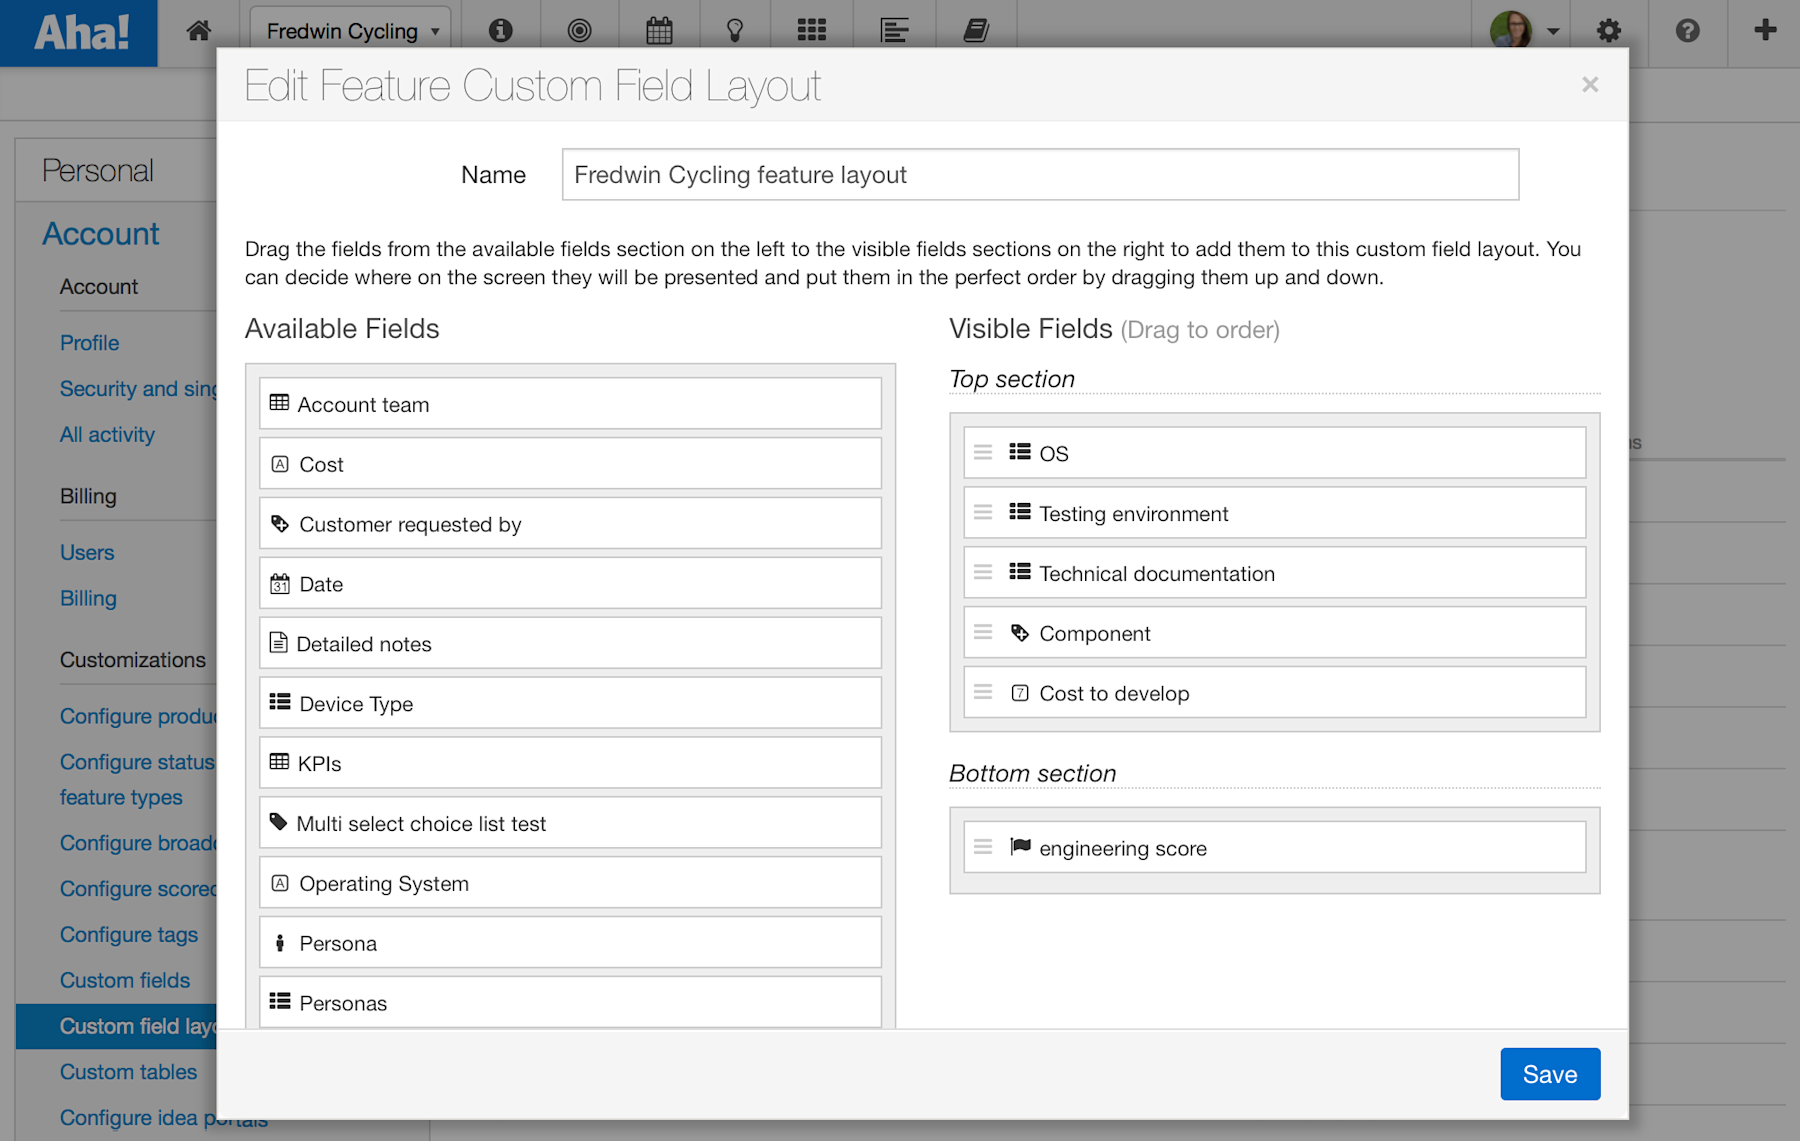Open the settings gear
The width and height of the screenshot is (1800, 1141).
coord(1608,31)
